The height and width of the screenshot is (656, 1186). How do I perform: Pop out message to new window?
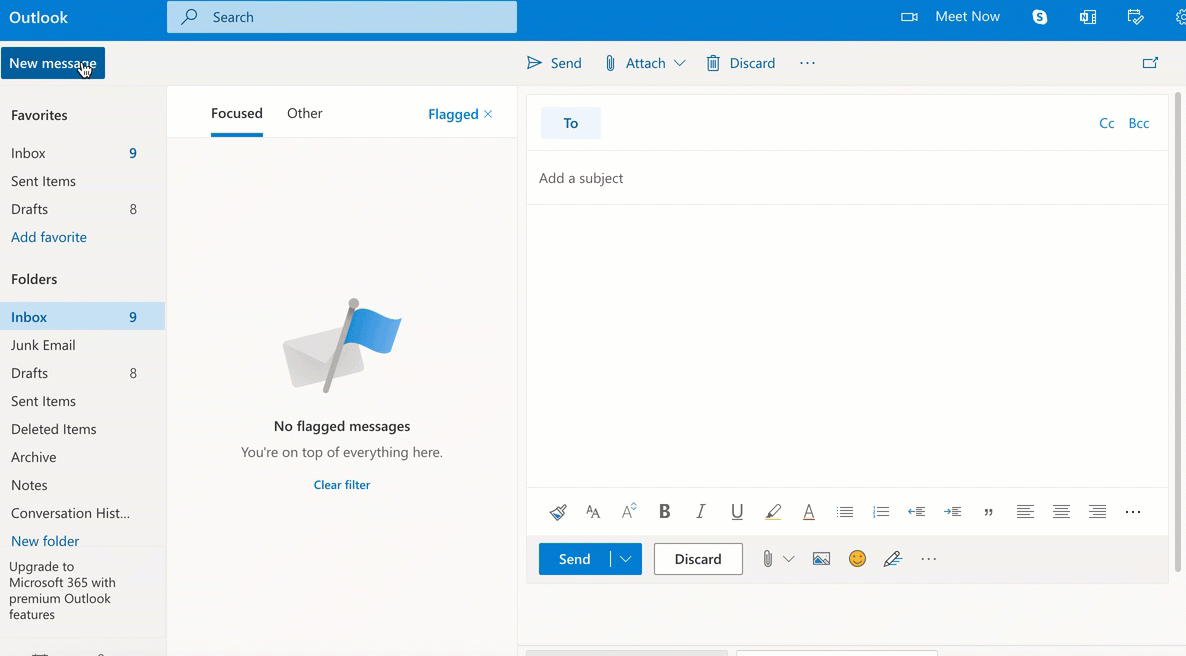[x=1150, y=63]
